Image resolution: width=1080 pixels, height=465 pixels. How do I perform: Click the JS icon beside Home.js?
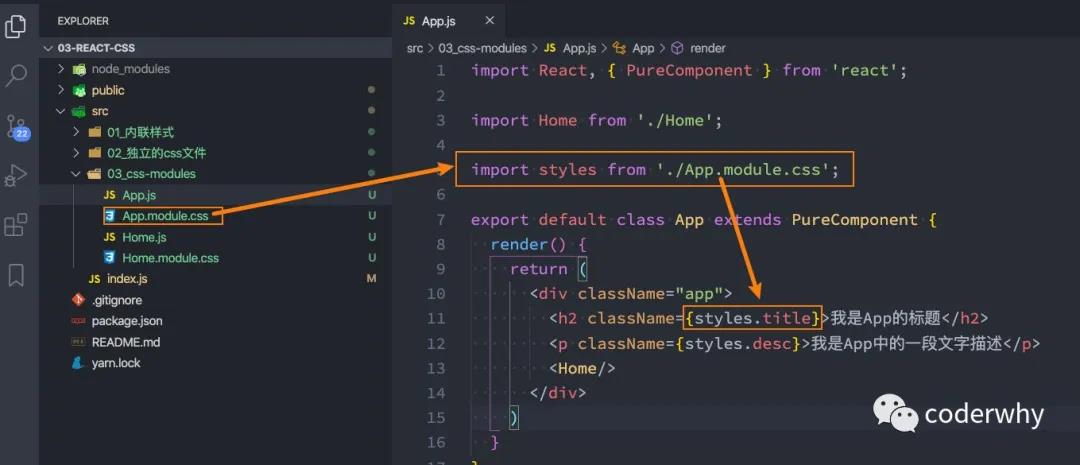coord(109,237)
